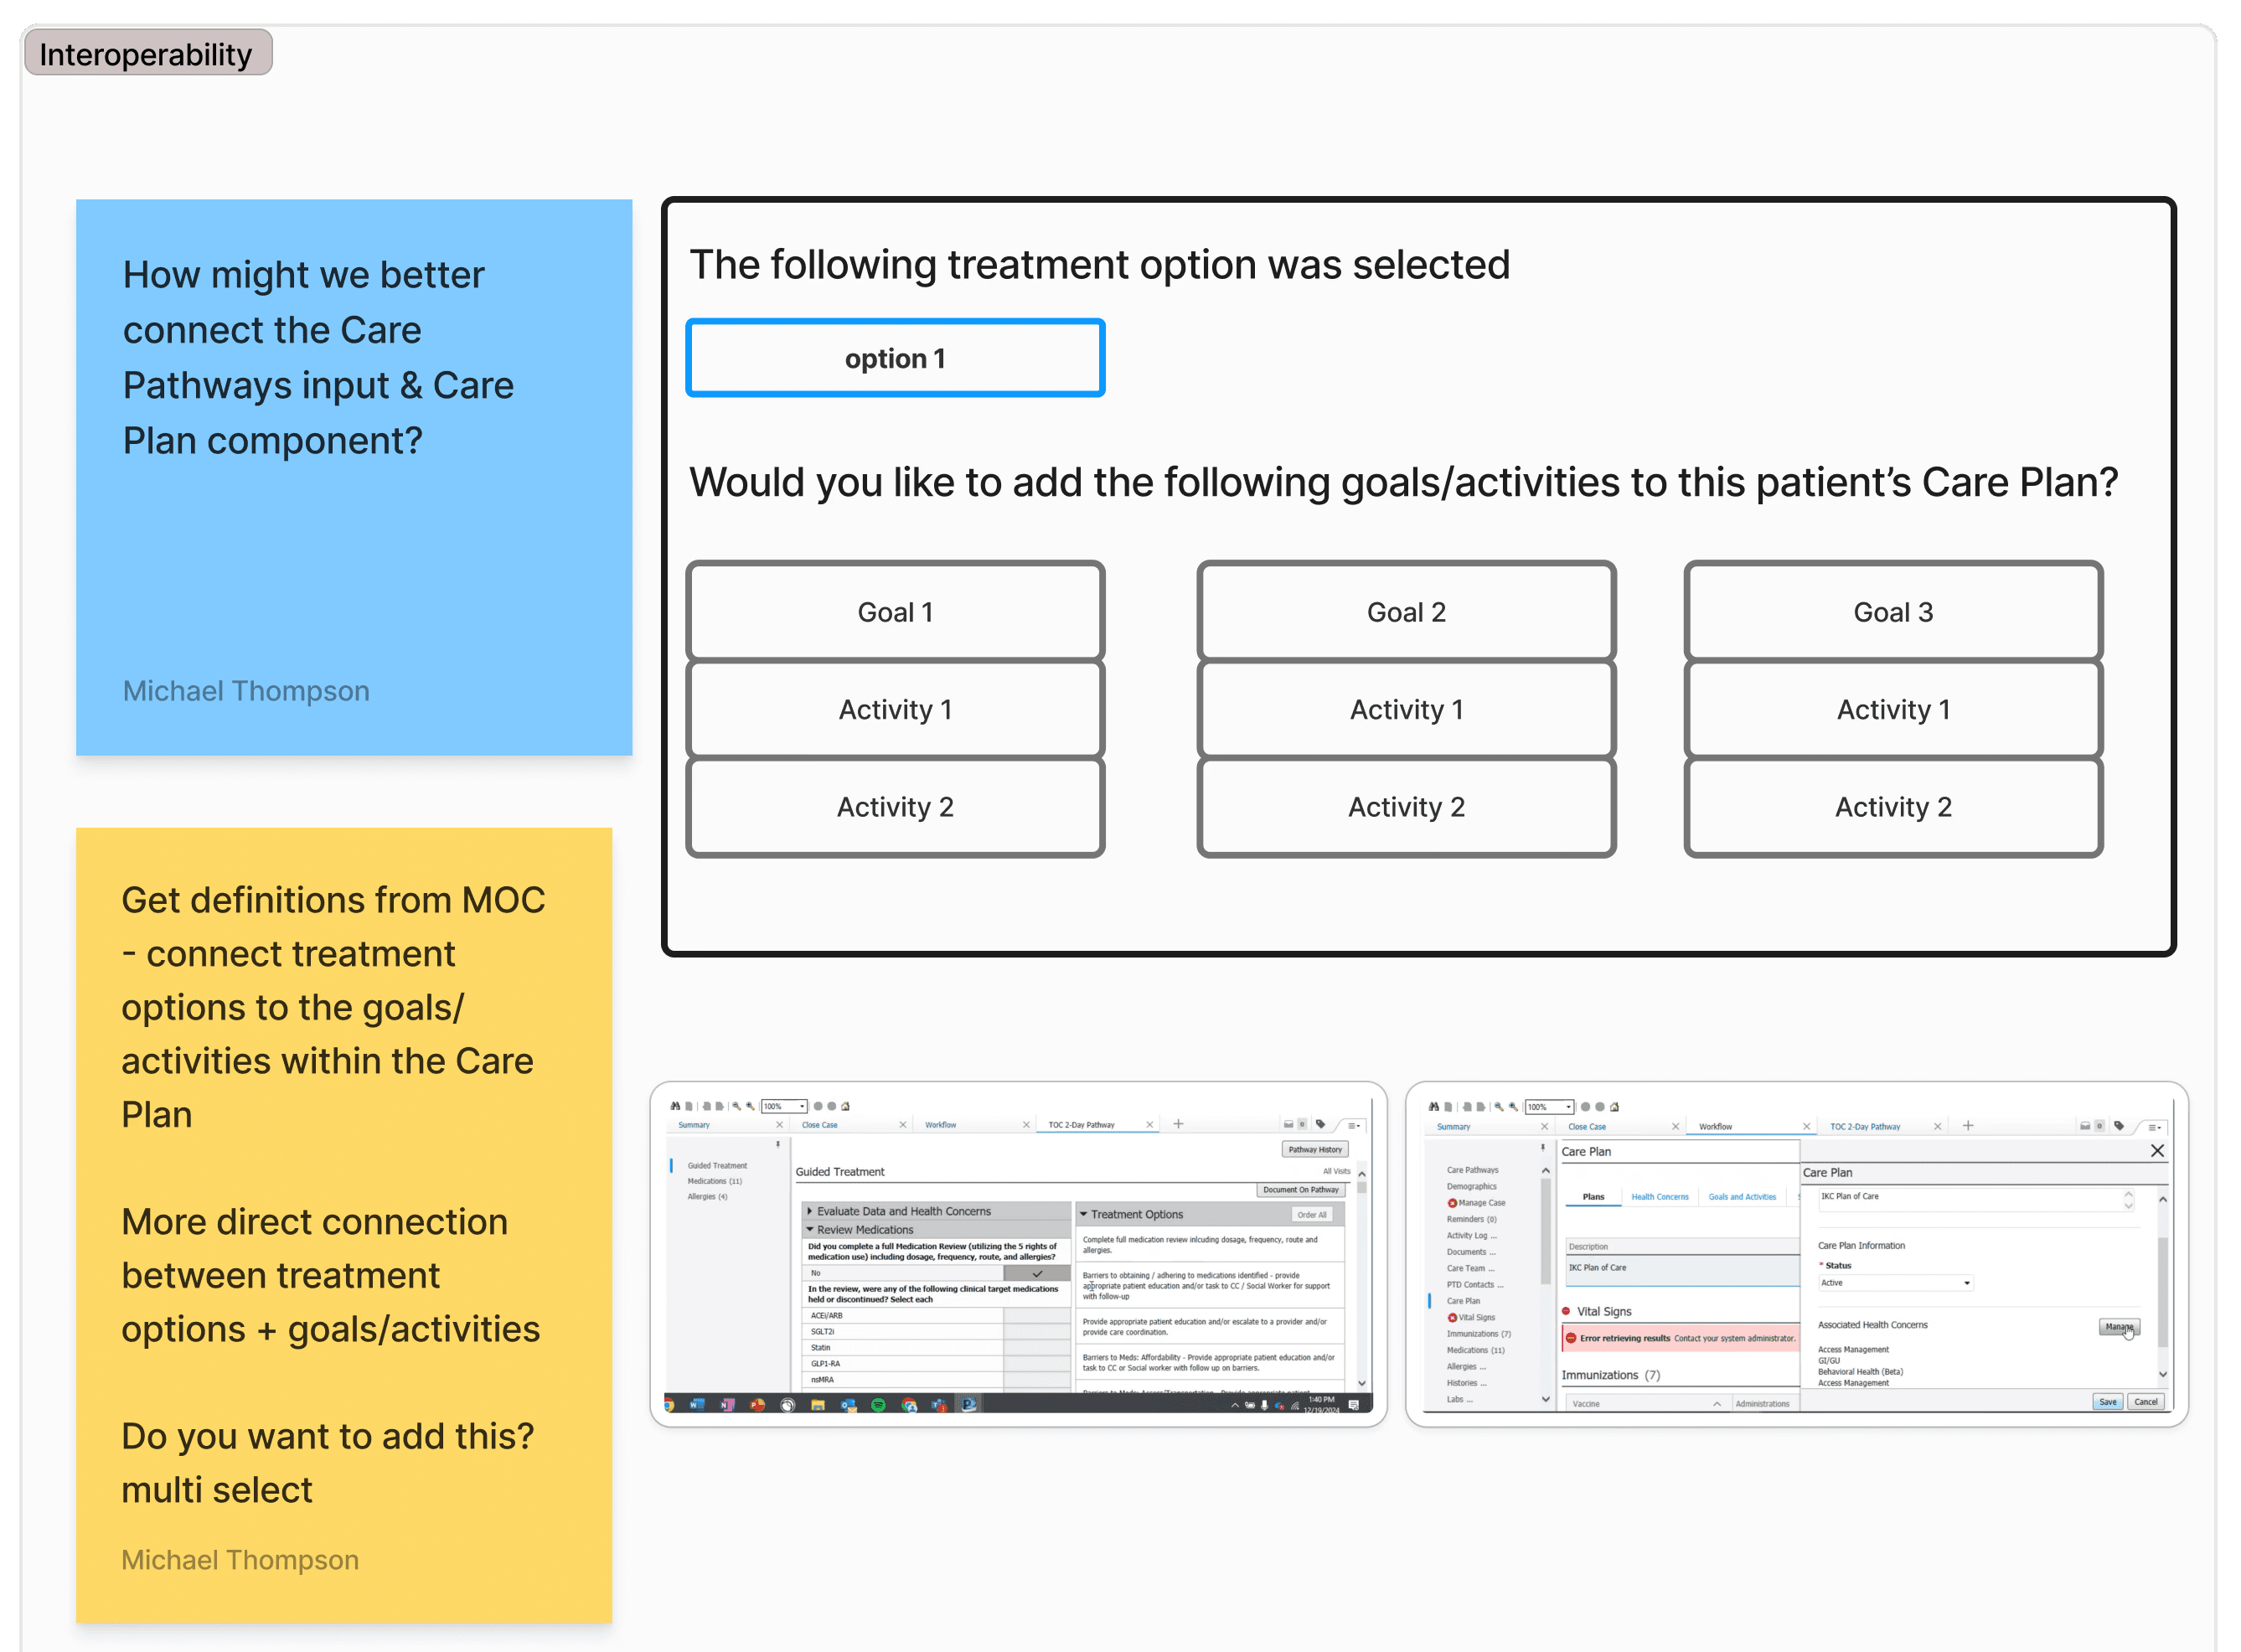Viewport: 2241px width, 1652px height.
Task: Open Spotify from the Windows taskbar
Action: pyautogui.click(x=878, y=1405)
